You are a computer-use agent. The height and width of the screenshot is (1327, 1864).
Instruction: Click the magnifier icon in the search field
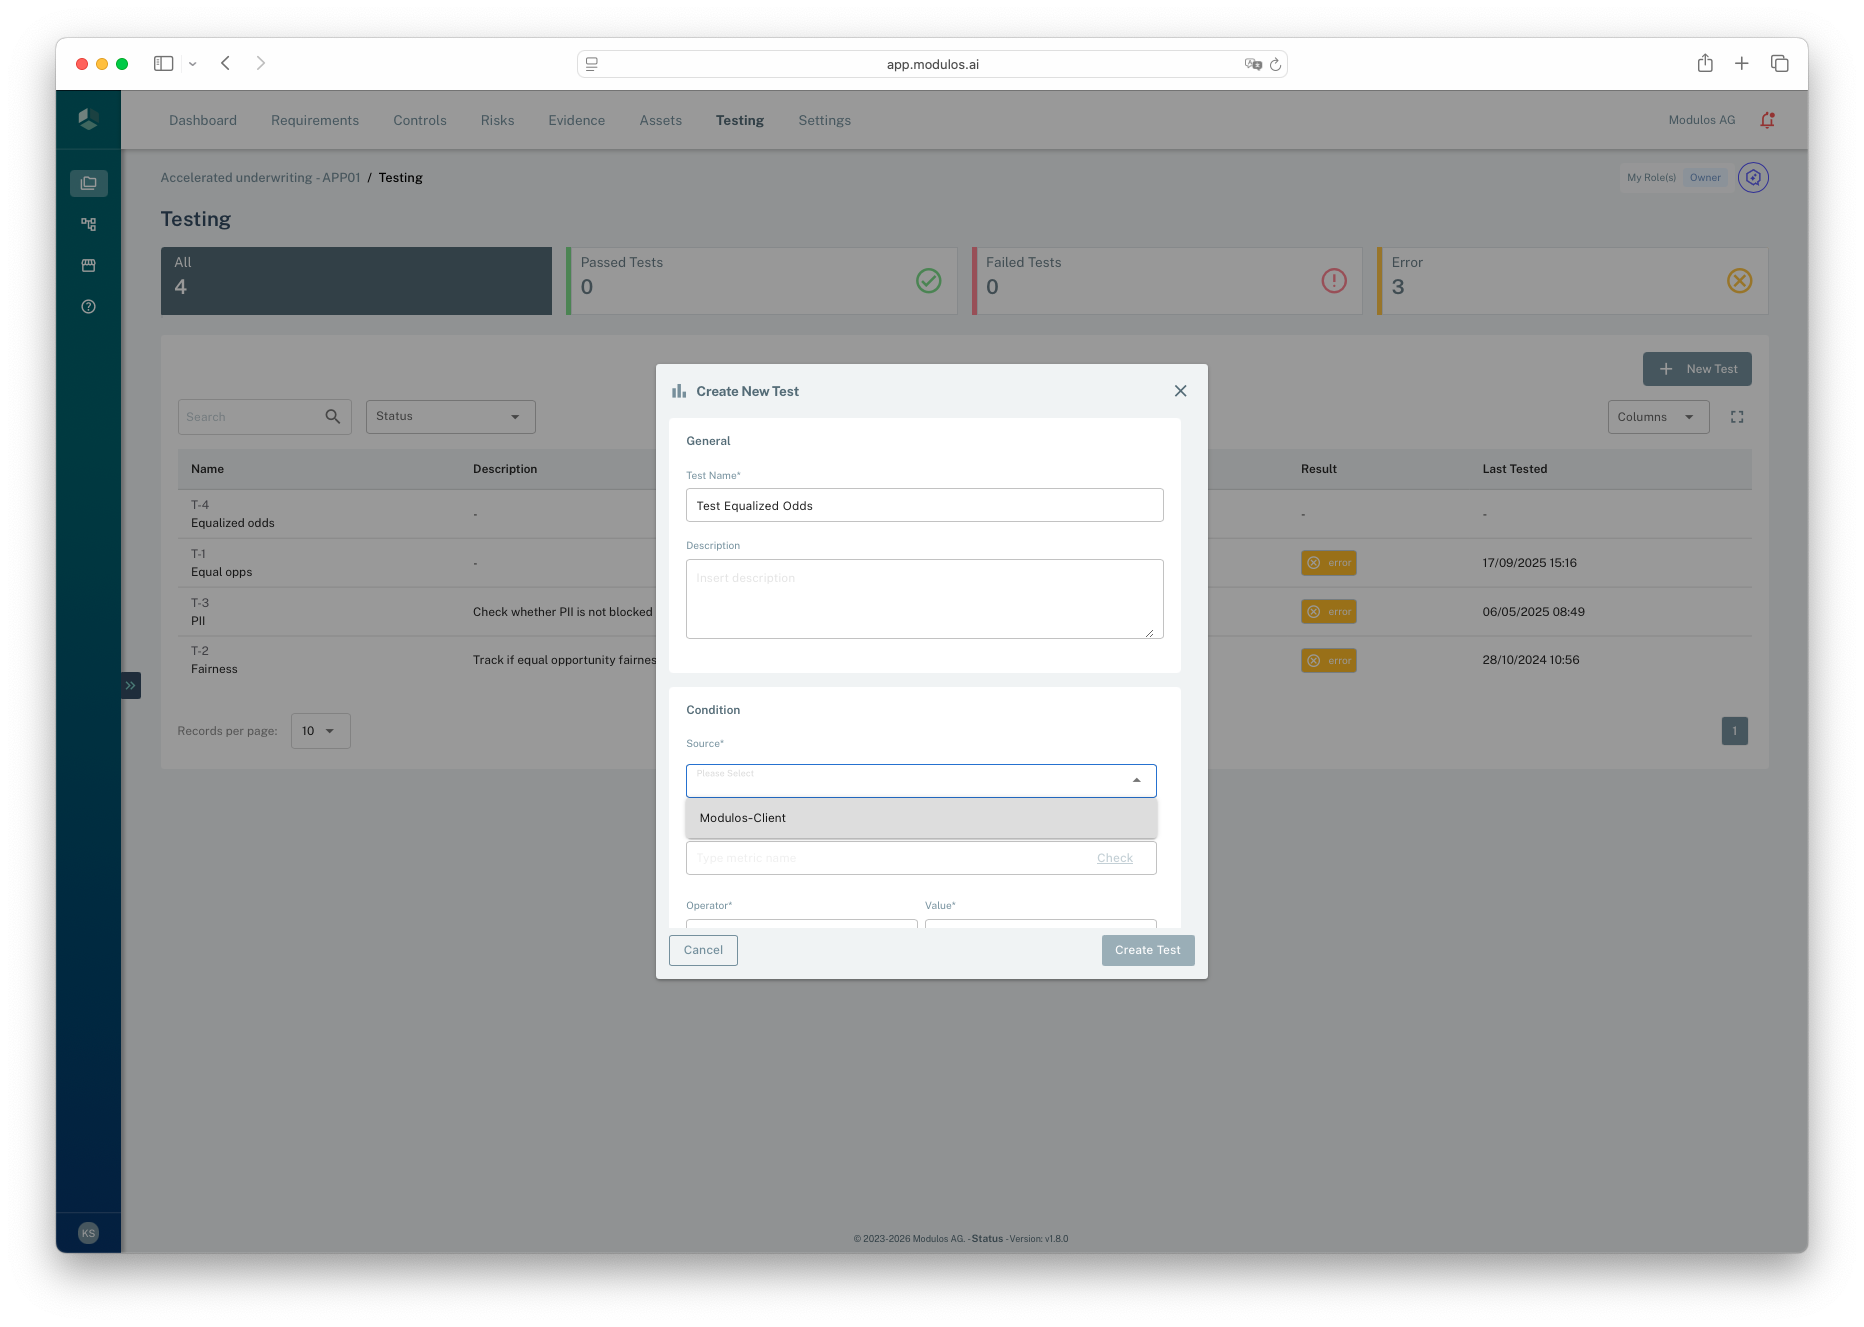coord(332,416)
